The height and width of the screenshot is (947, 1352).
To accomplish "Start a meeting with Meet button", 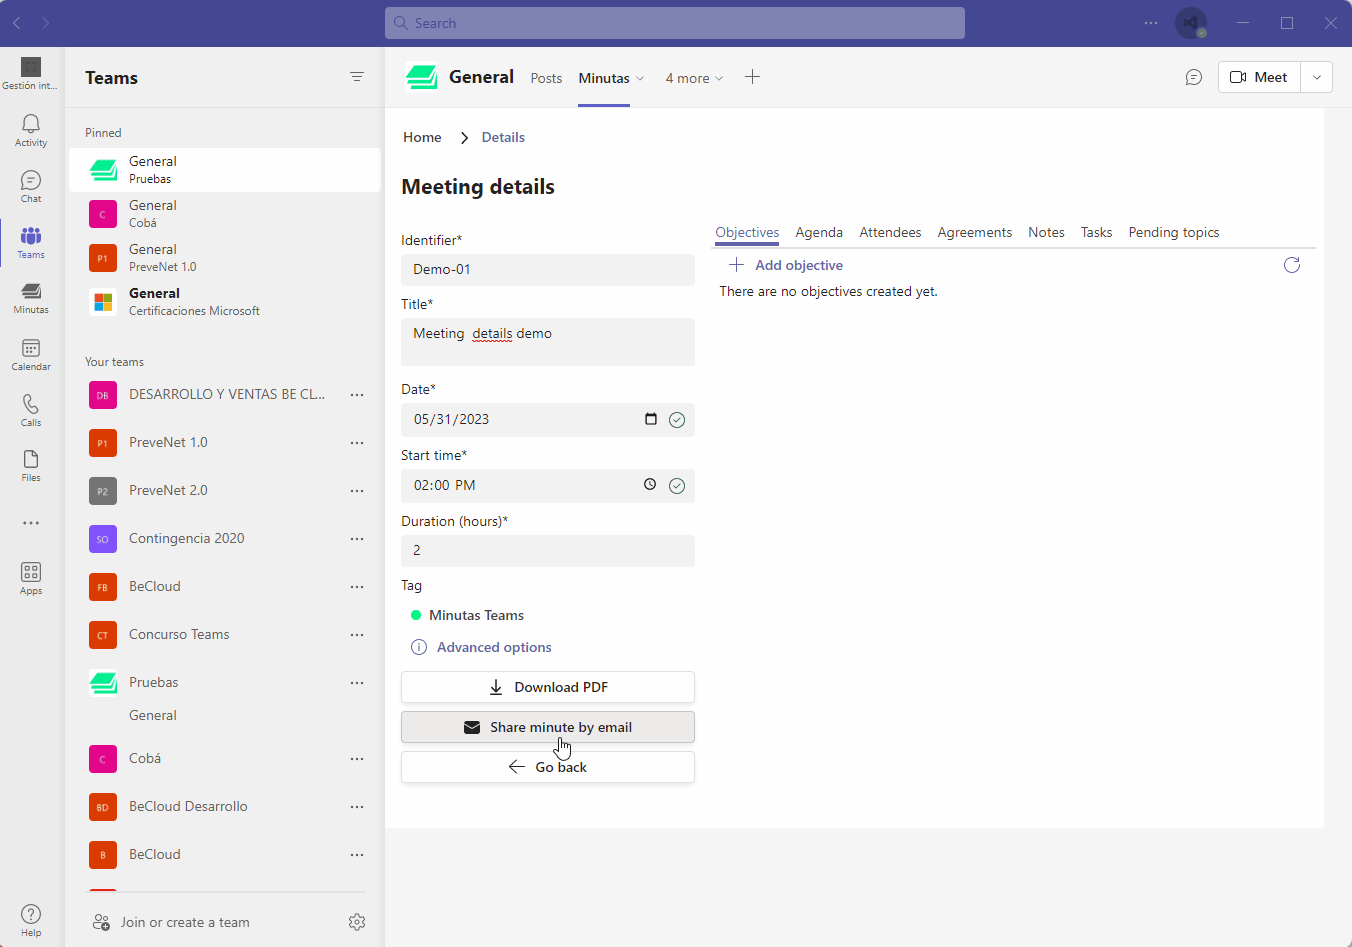I will (x=1259, y=77).
